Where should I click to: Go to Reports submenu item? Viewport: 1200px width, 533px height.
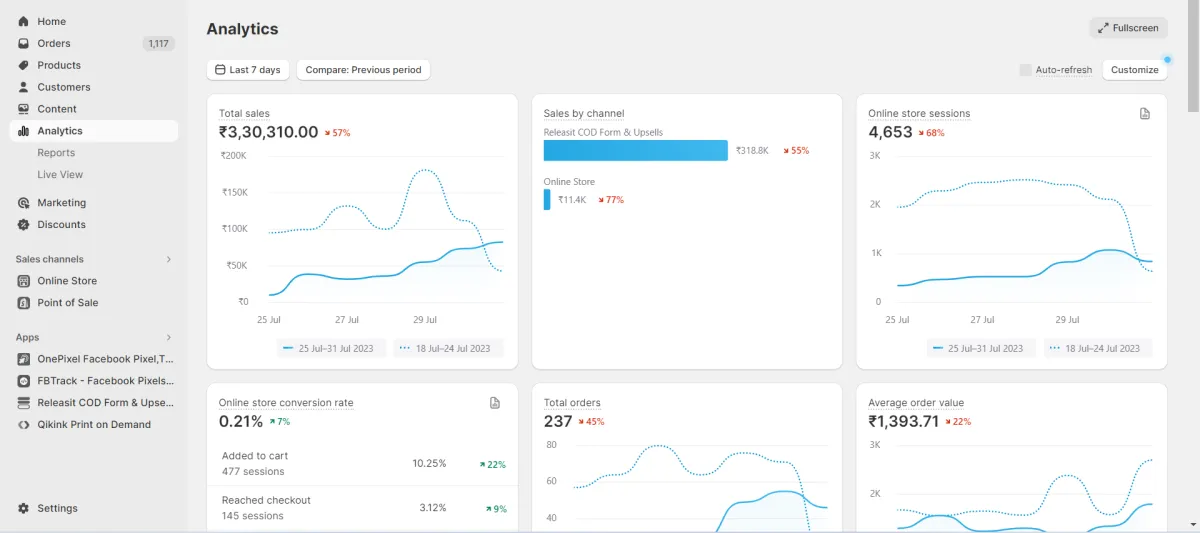(x=56, y=153)
